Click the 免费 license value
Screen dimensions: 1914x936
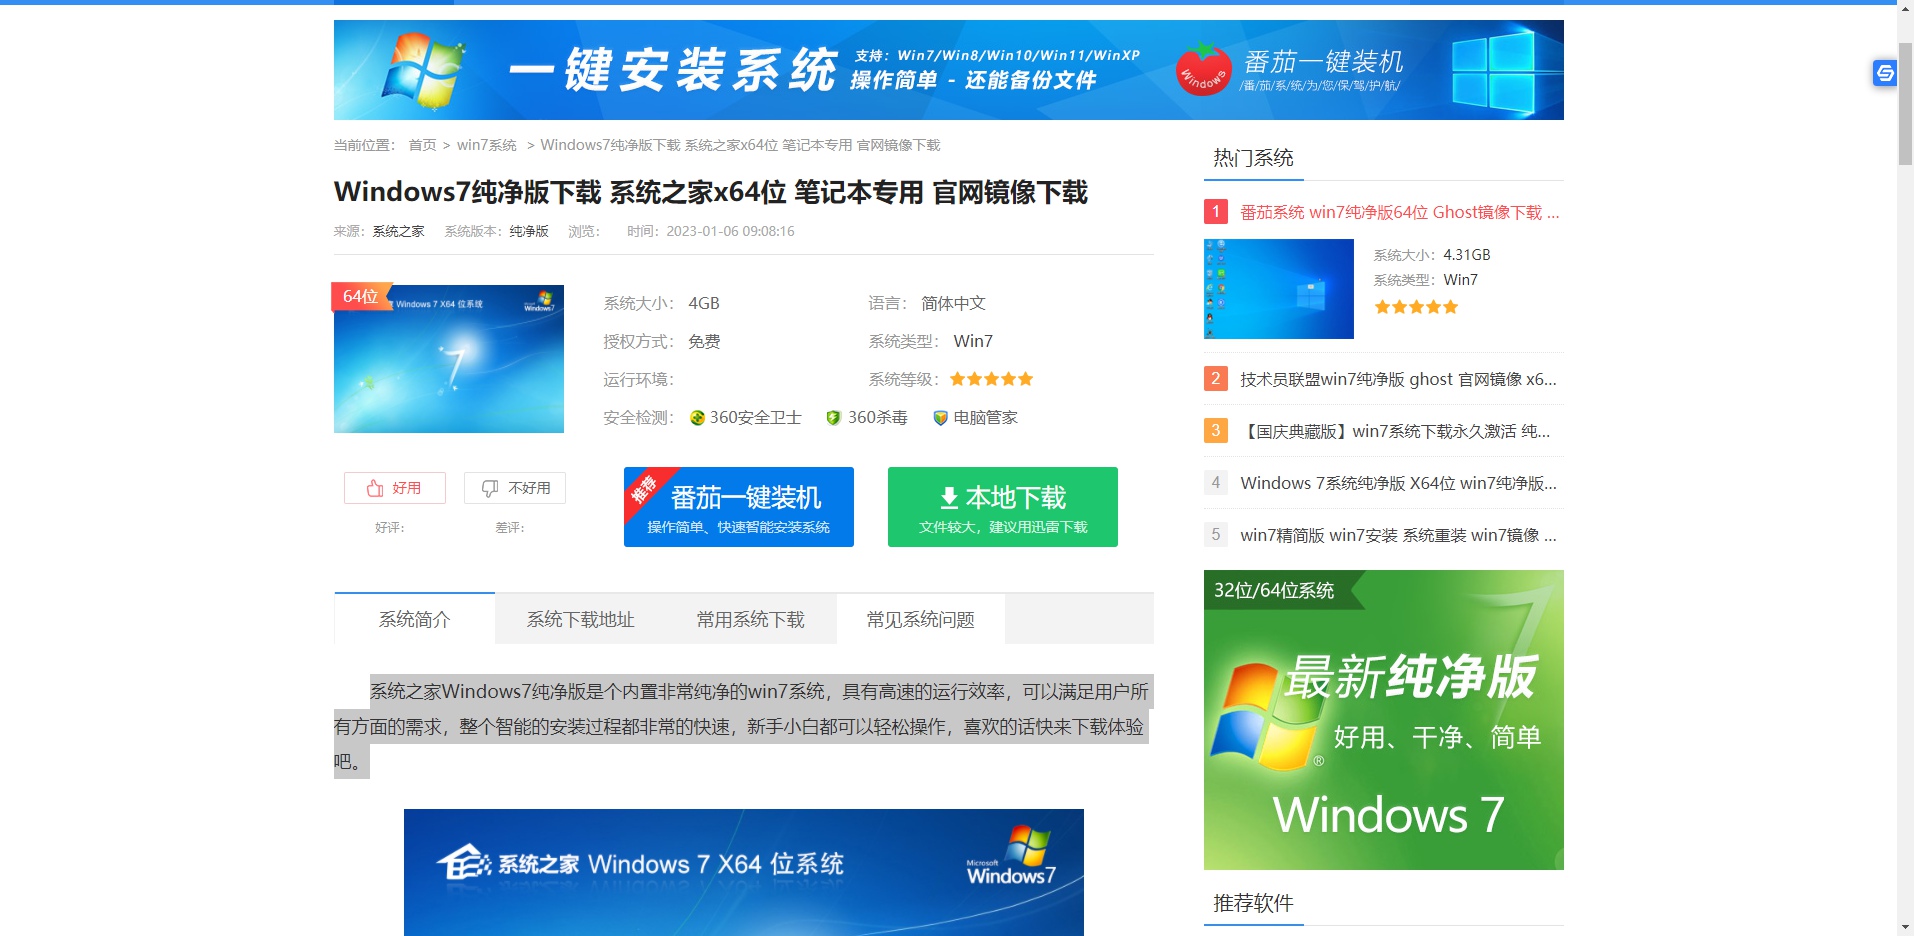point(704,341)
